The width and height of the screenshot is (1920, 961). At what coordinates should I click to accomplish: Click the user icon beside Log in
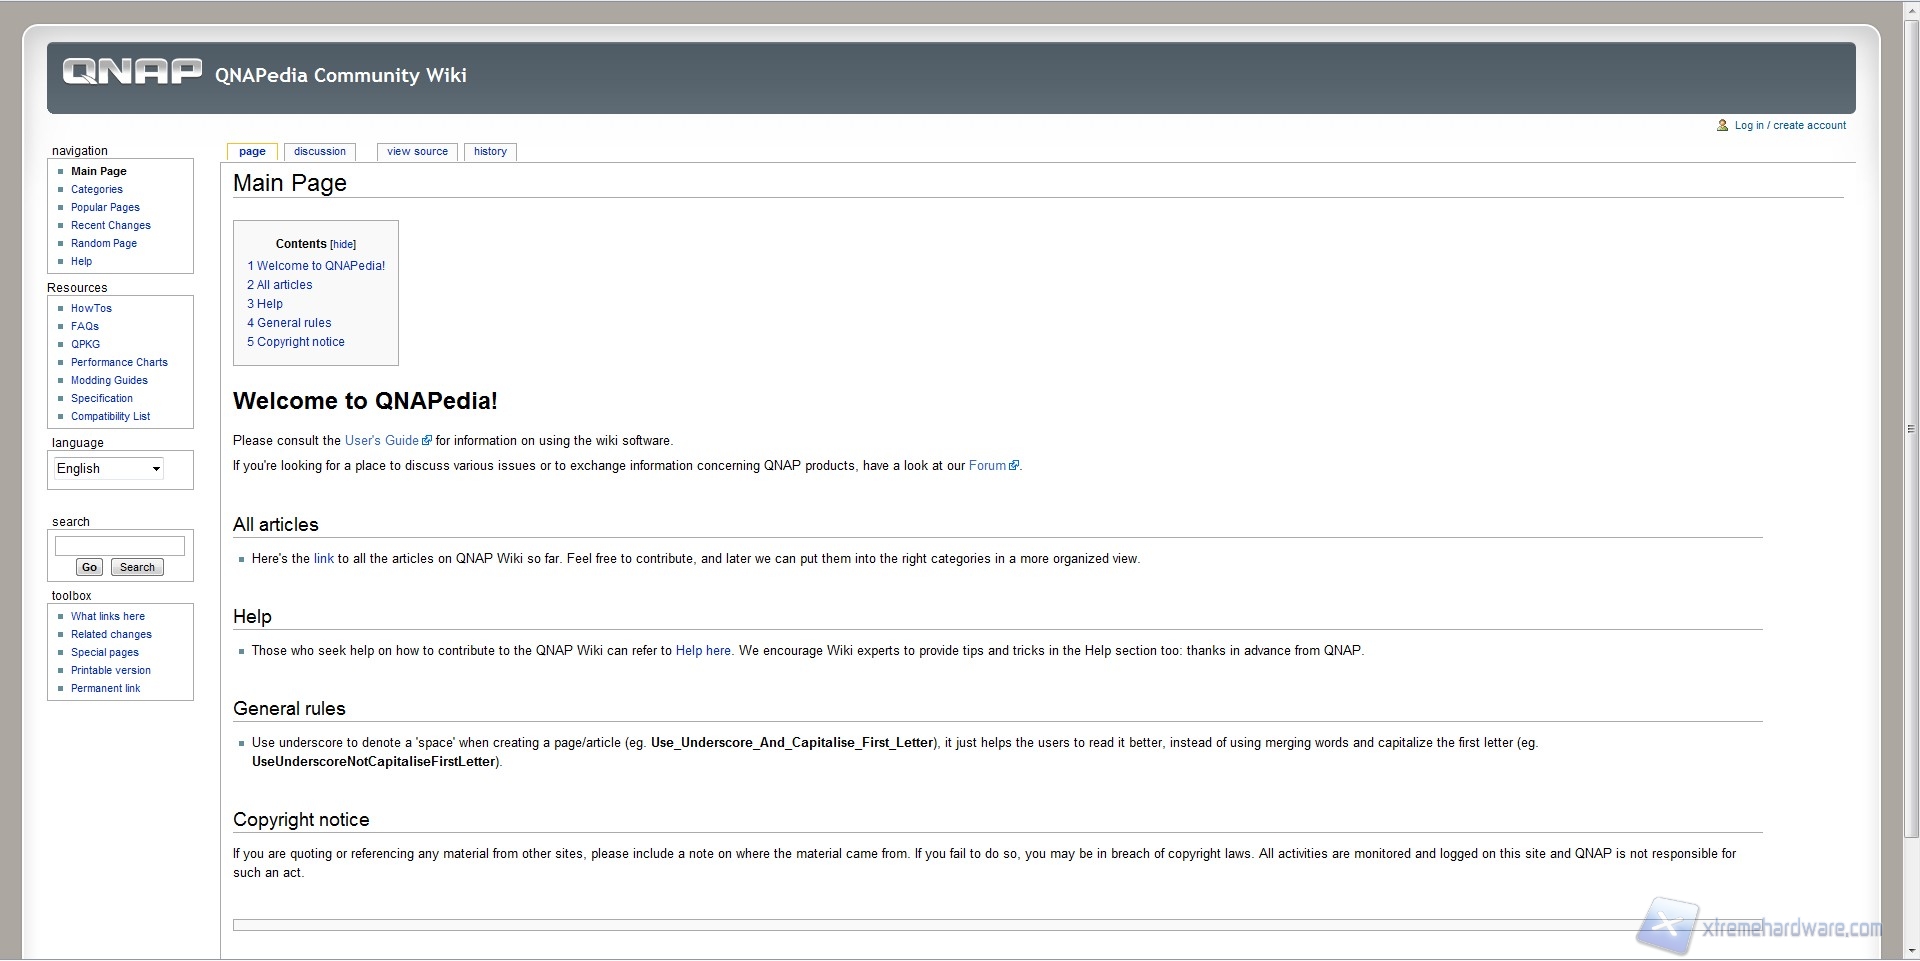click(x=1722, y=126)
